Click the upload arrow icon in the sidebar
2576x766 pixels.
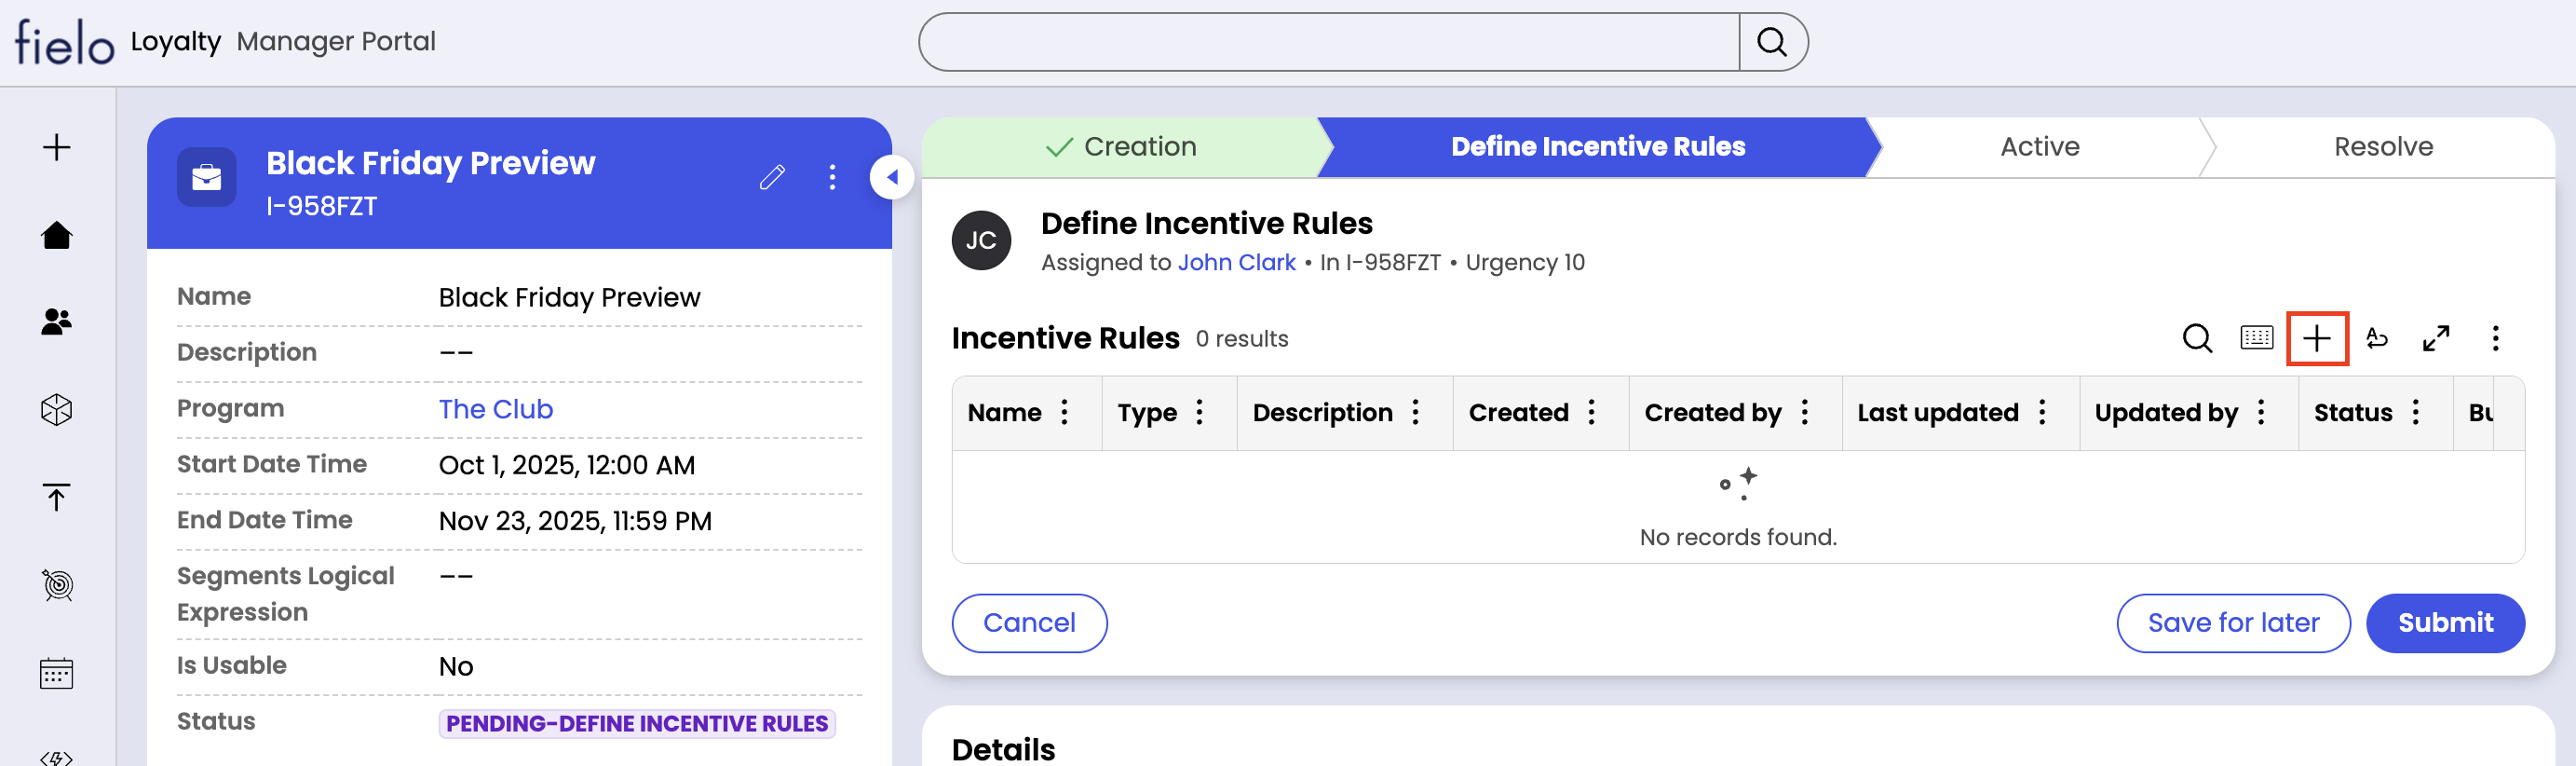tap(57, 497)
